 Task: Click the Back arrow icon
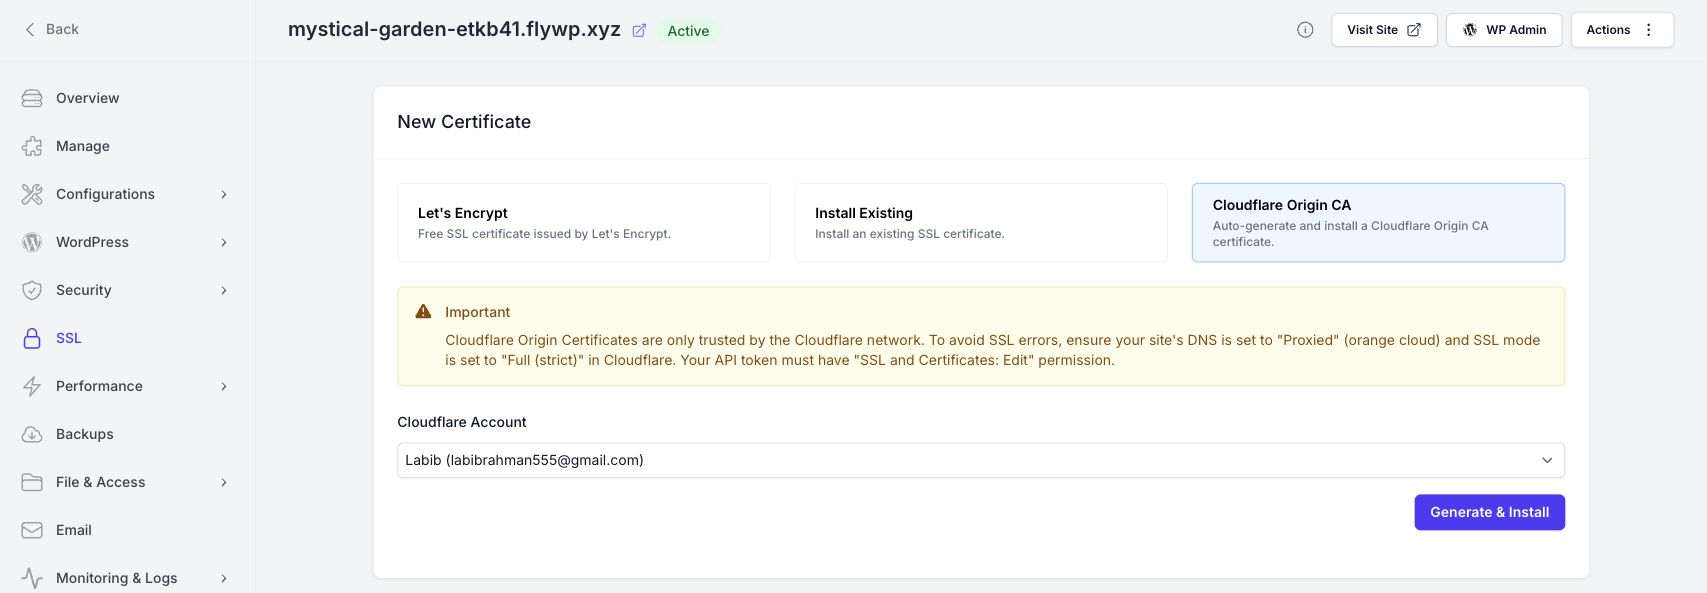tap(30, 29)
